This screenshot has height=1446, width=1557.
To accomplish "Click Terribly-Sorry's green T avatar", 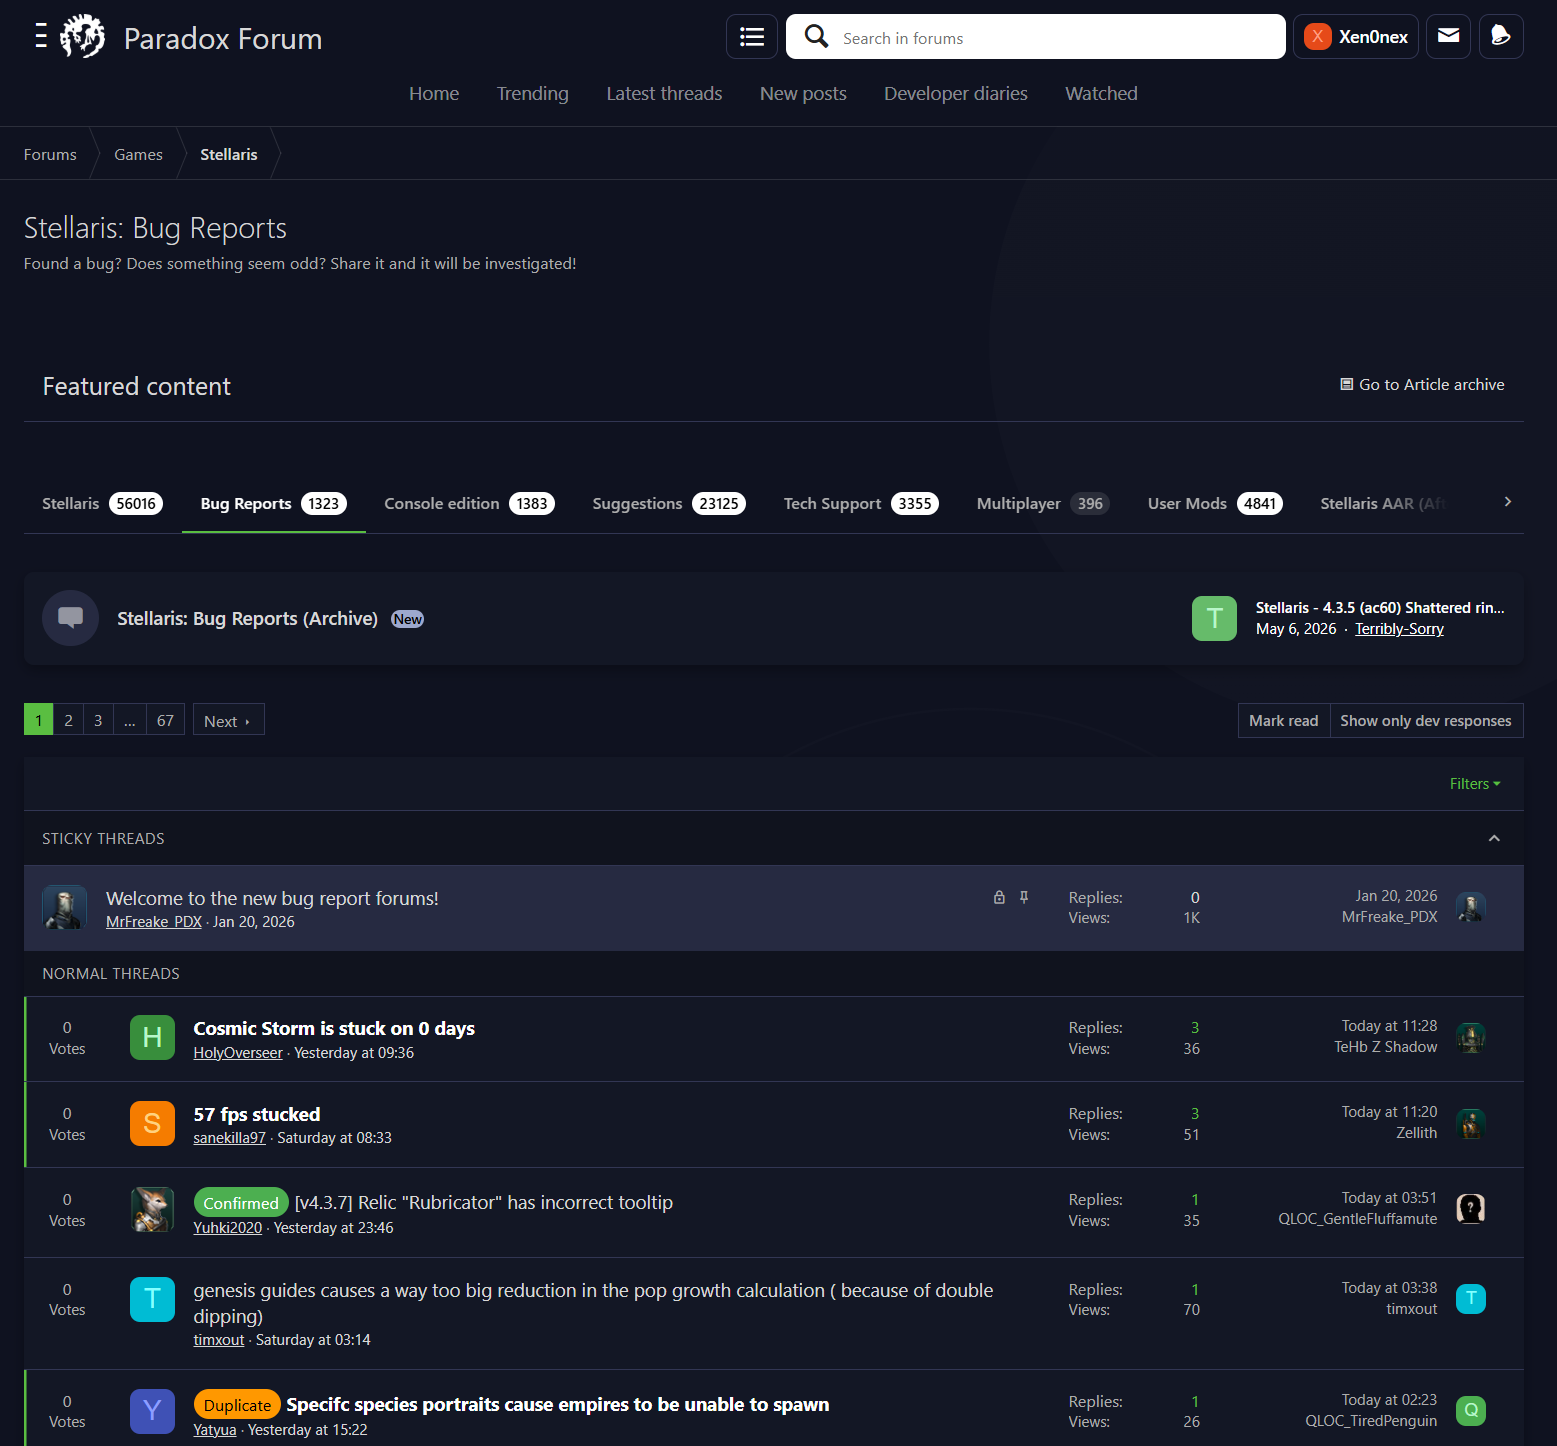I will click(1214, 618).
